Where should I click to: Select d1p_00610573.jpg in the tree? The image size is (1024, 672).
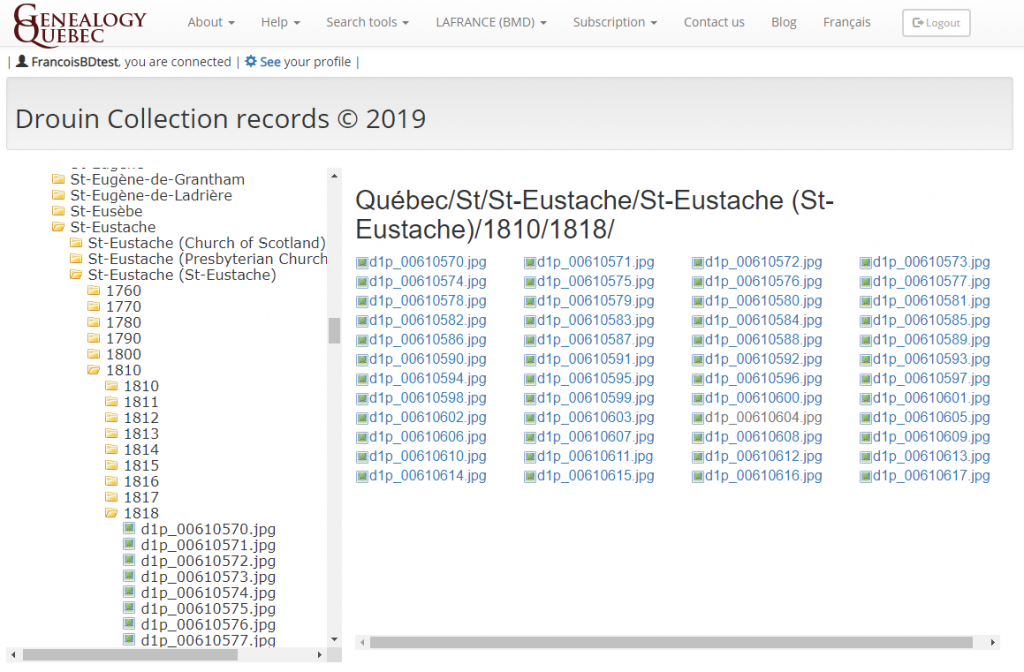coord(208,577)
